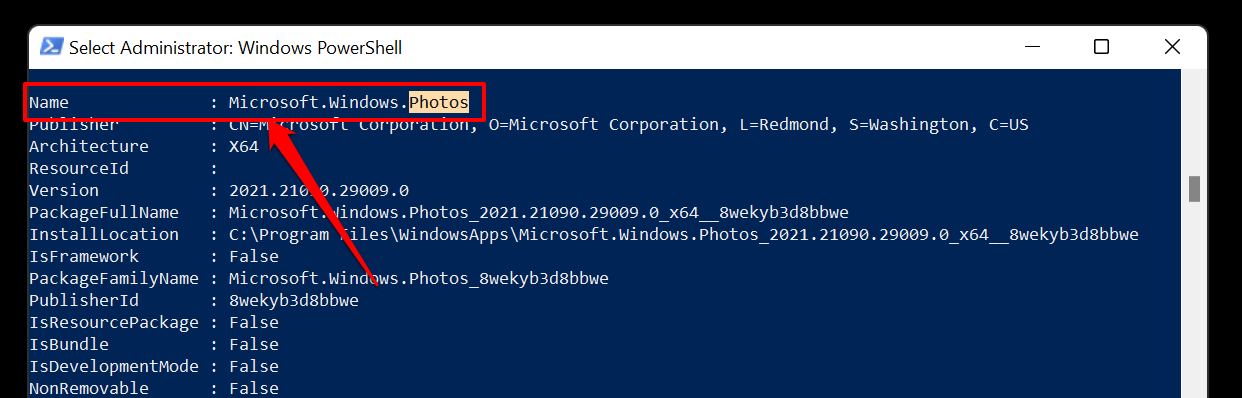Minimize the PowerShell window

tap(1032, 47)
